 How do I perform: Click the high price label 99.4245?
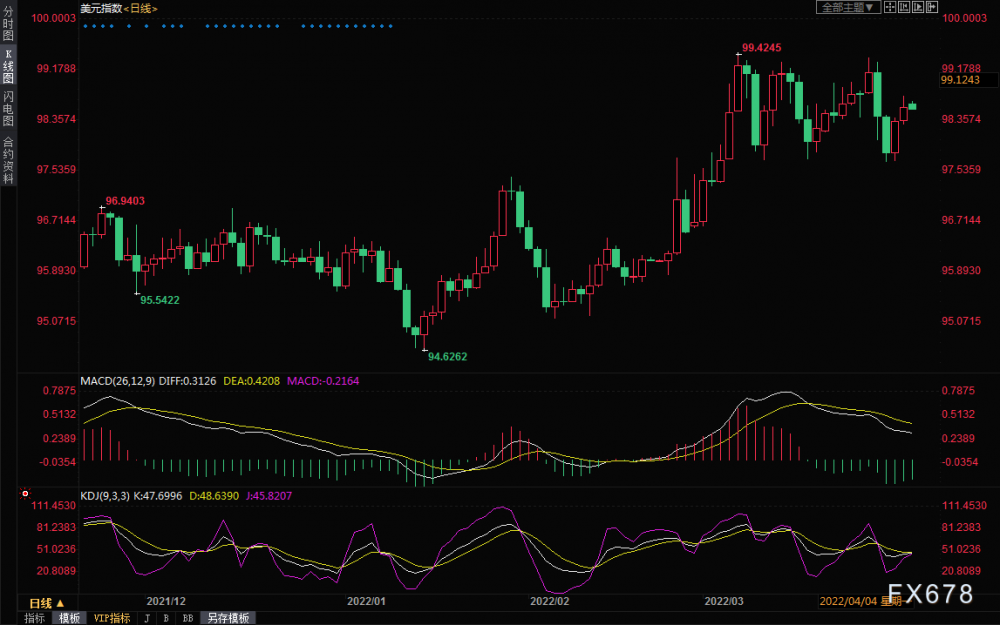[761, 47]
